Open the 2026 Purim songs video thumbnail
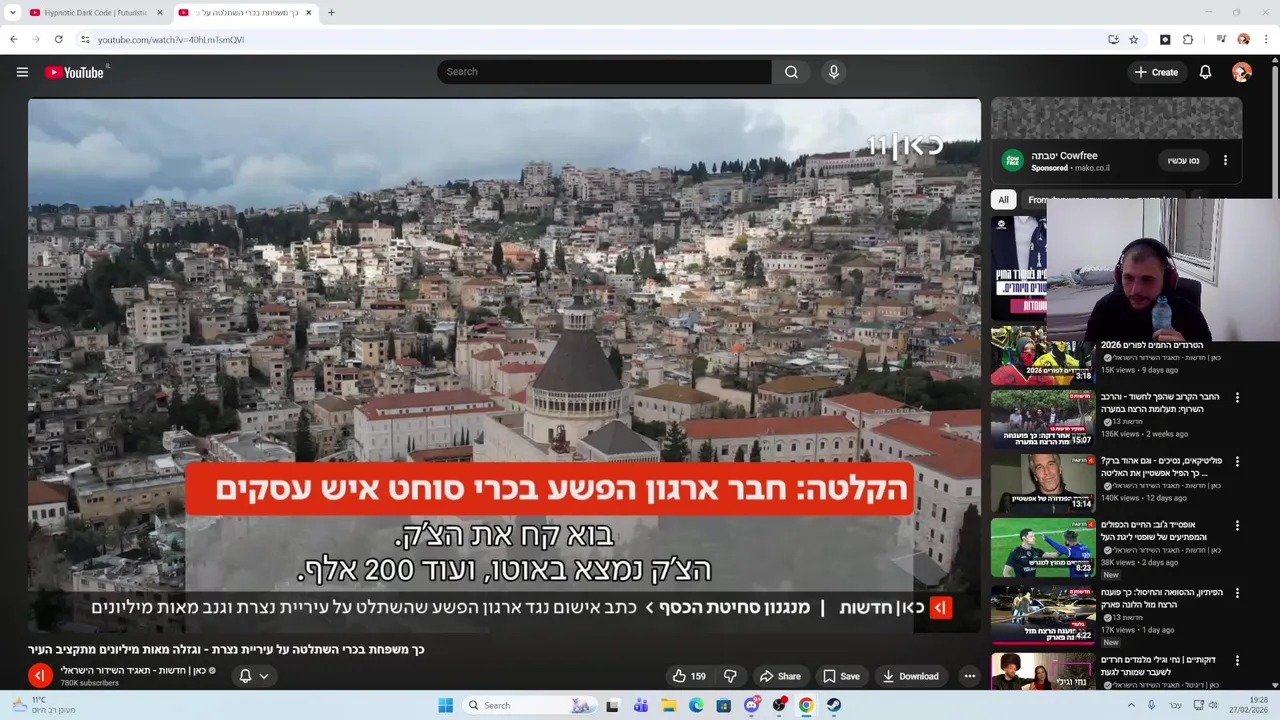The image size is (1280, 720). [1042, 356]
